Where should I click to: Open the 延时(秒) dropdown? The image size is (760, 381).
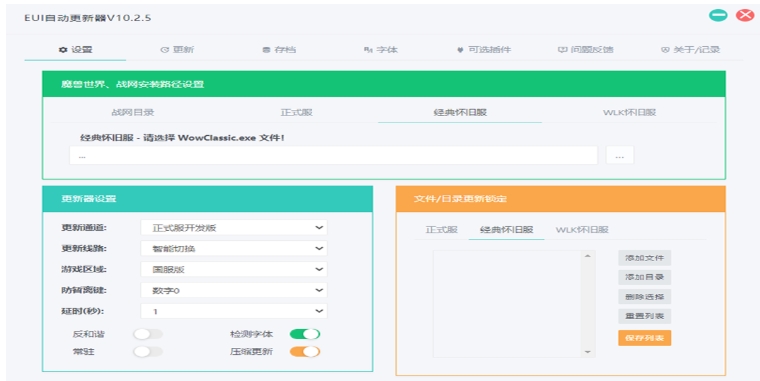(x=234, y=311)
